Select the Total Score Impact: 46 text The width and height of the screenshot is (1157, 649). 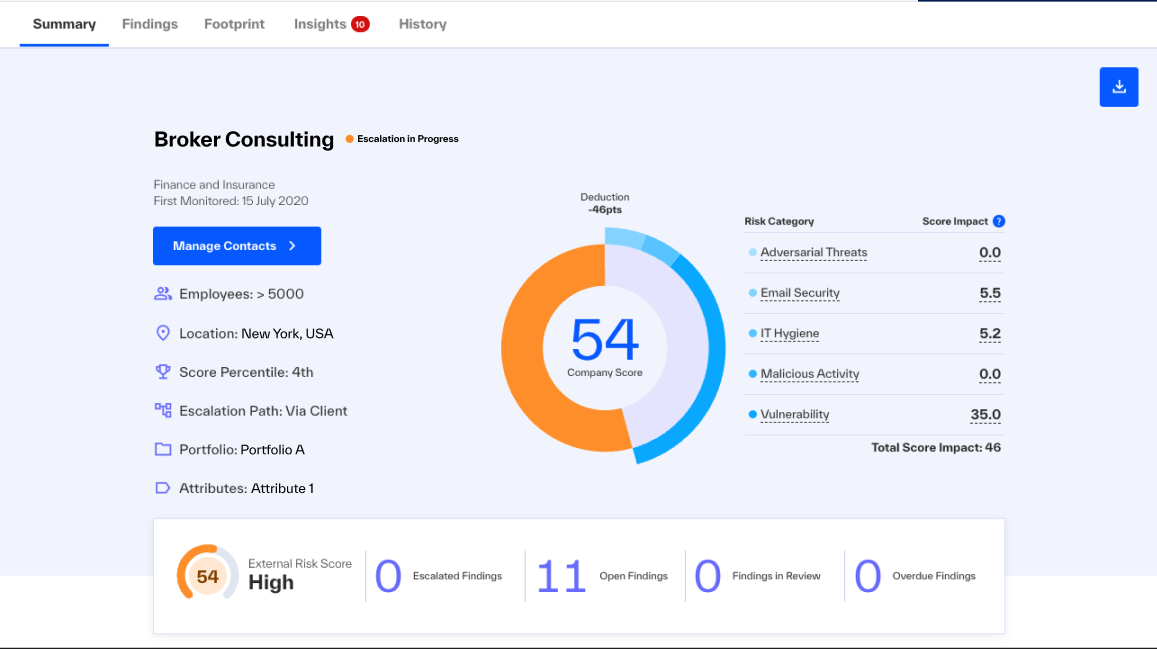point(936,448)
